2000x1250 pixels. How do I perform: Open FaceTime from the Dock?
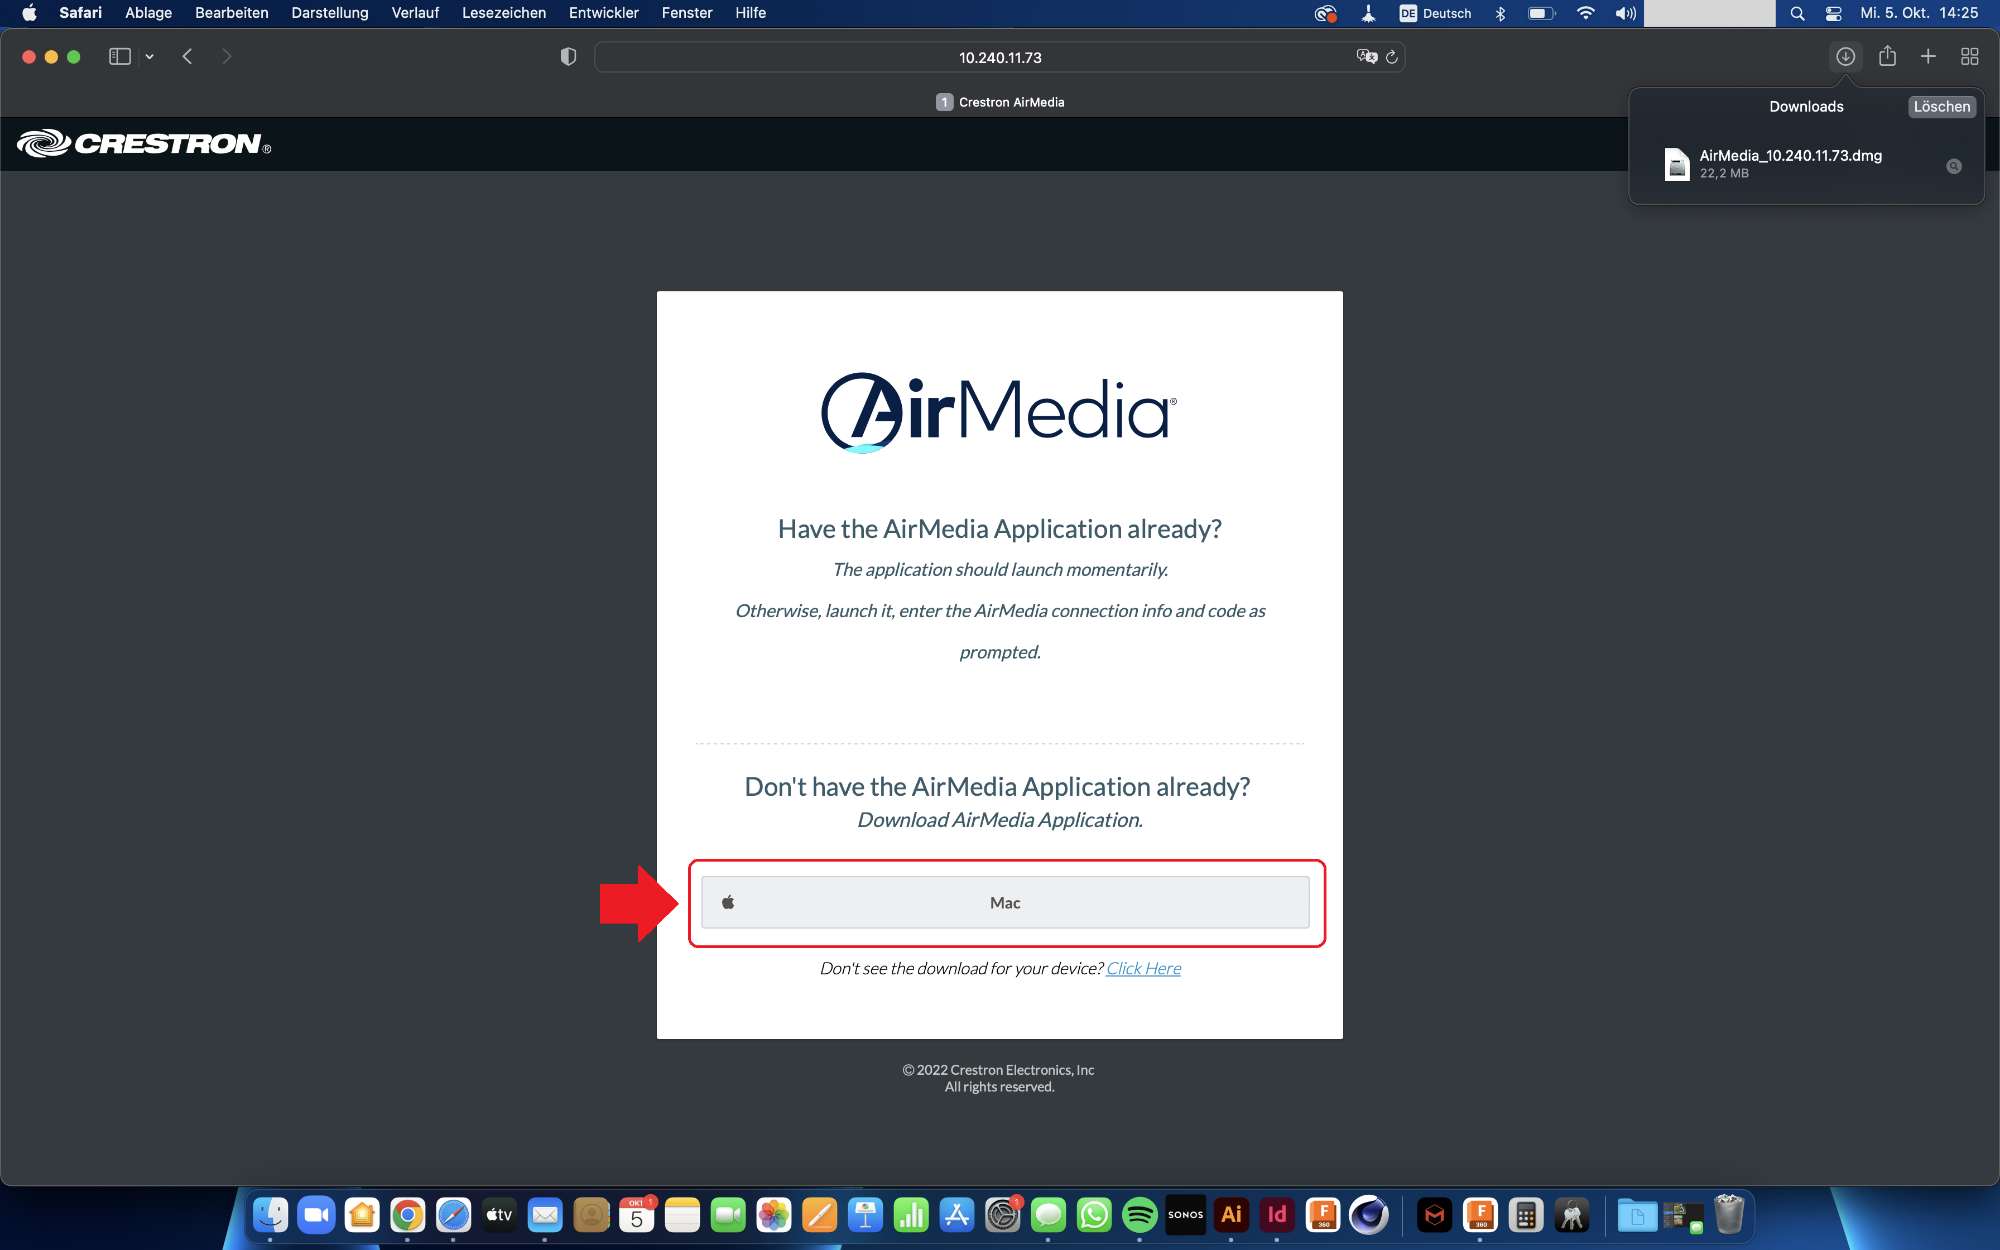pos(728,1215)
